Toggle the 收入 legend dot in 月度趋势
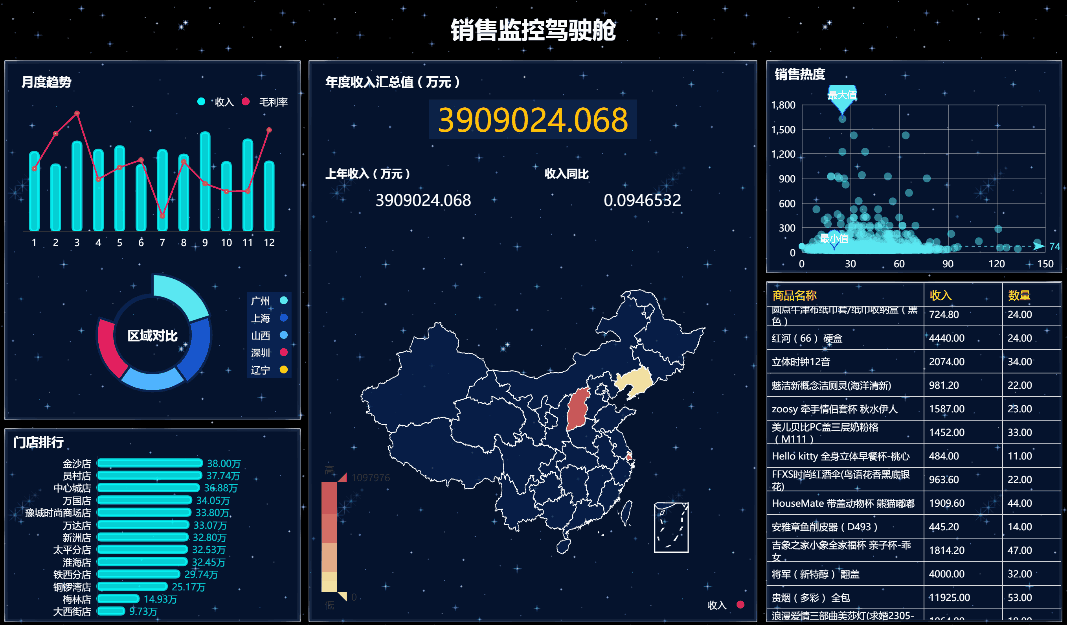This screenshot has height=625, width=1067. pos(201,102)
